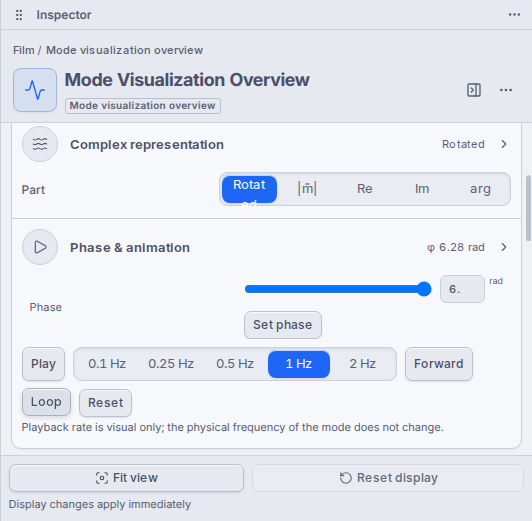Click the Rotated summary value
The height and width of the screenshot is (521, 532).
coord(463,144)
